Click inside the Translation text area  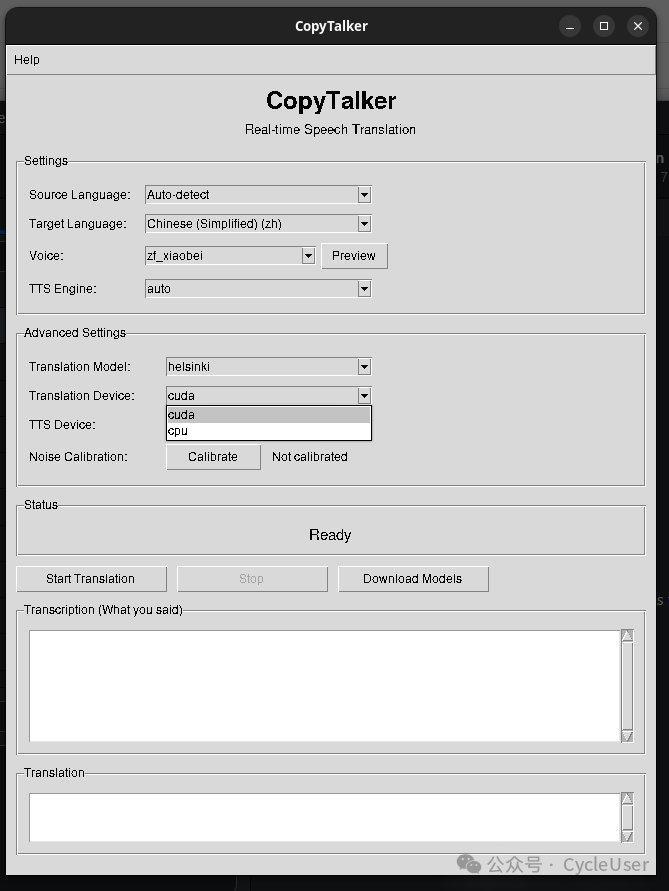(324, 817)
